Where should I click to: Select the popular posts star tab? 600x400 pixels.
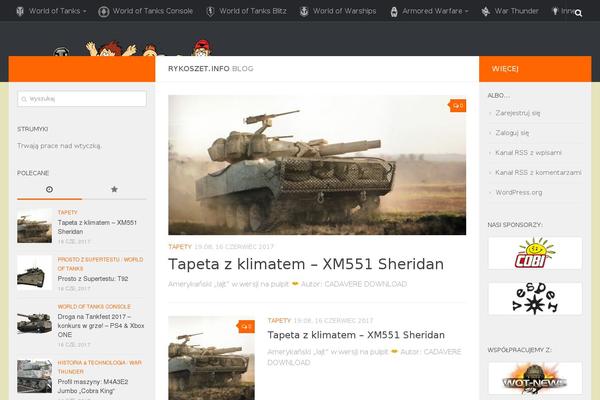pos(114,189)
